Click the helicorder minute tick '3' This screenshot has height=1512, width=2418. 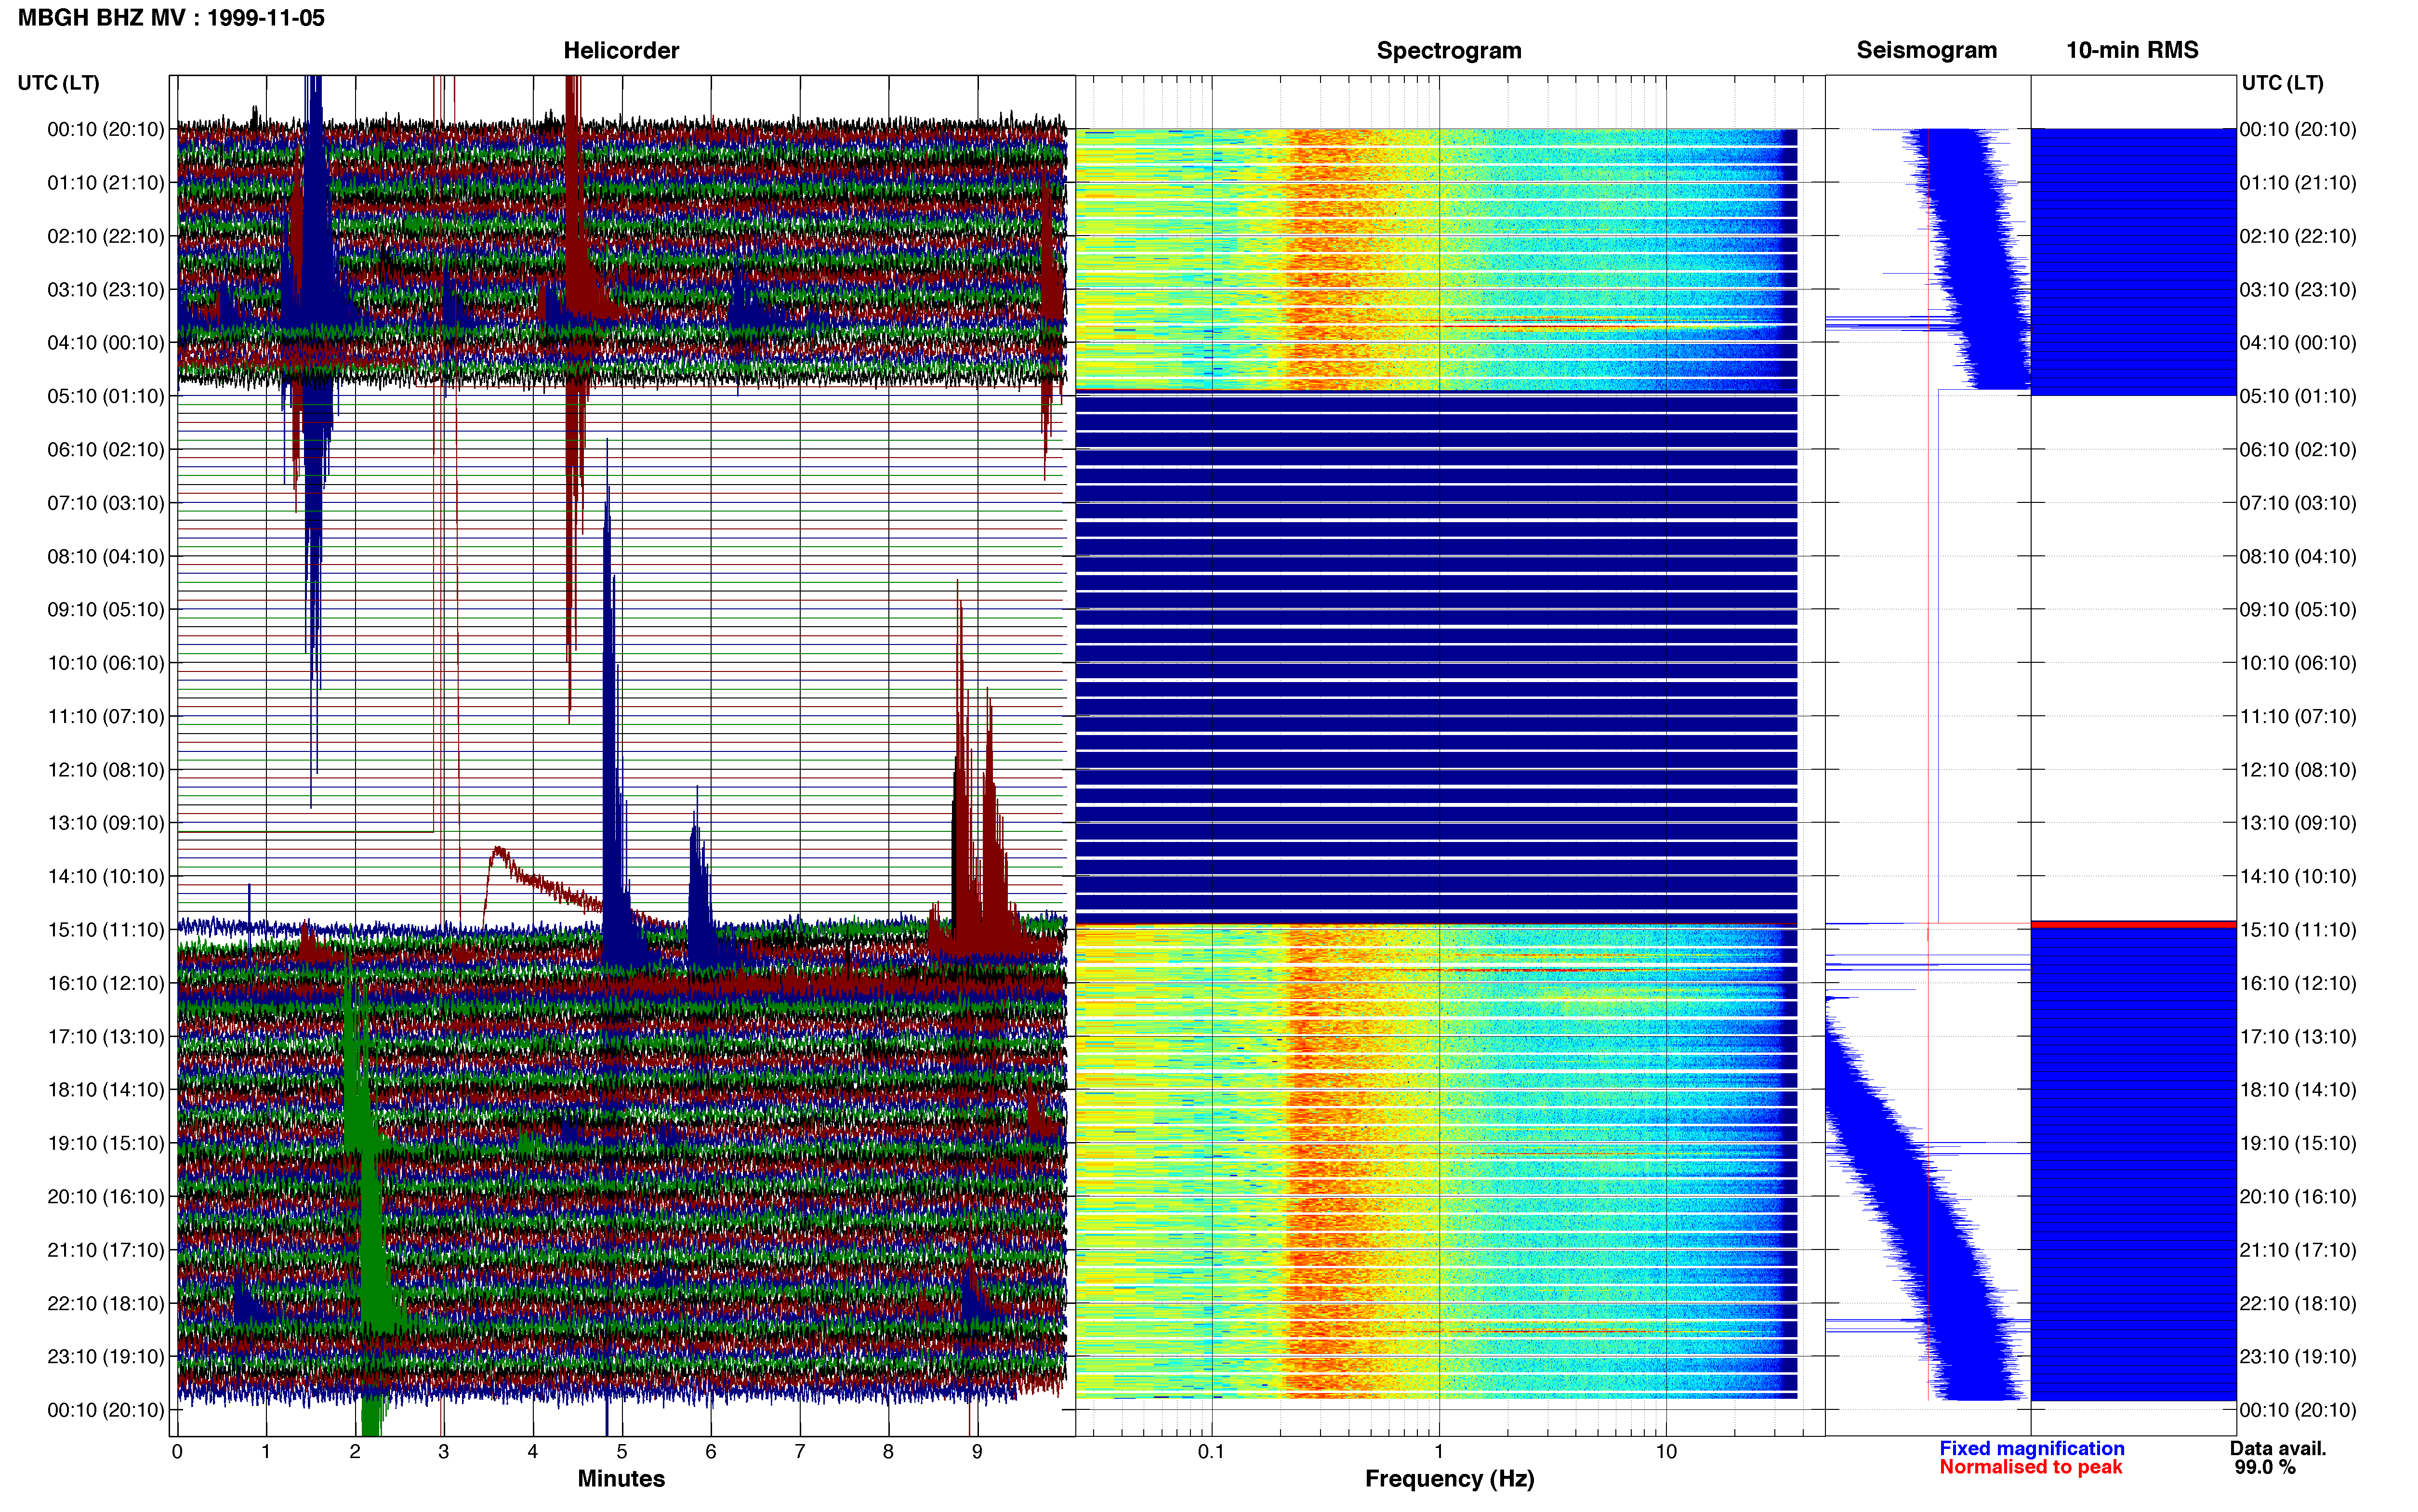[x=444, y=1451]
